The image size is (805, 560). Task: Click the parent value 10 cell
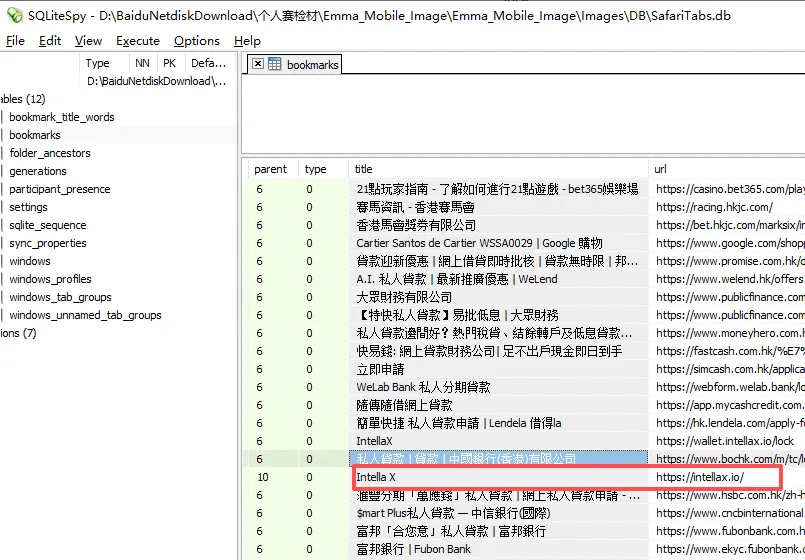pyautogui.click(x=271, y=477)
